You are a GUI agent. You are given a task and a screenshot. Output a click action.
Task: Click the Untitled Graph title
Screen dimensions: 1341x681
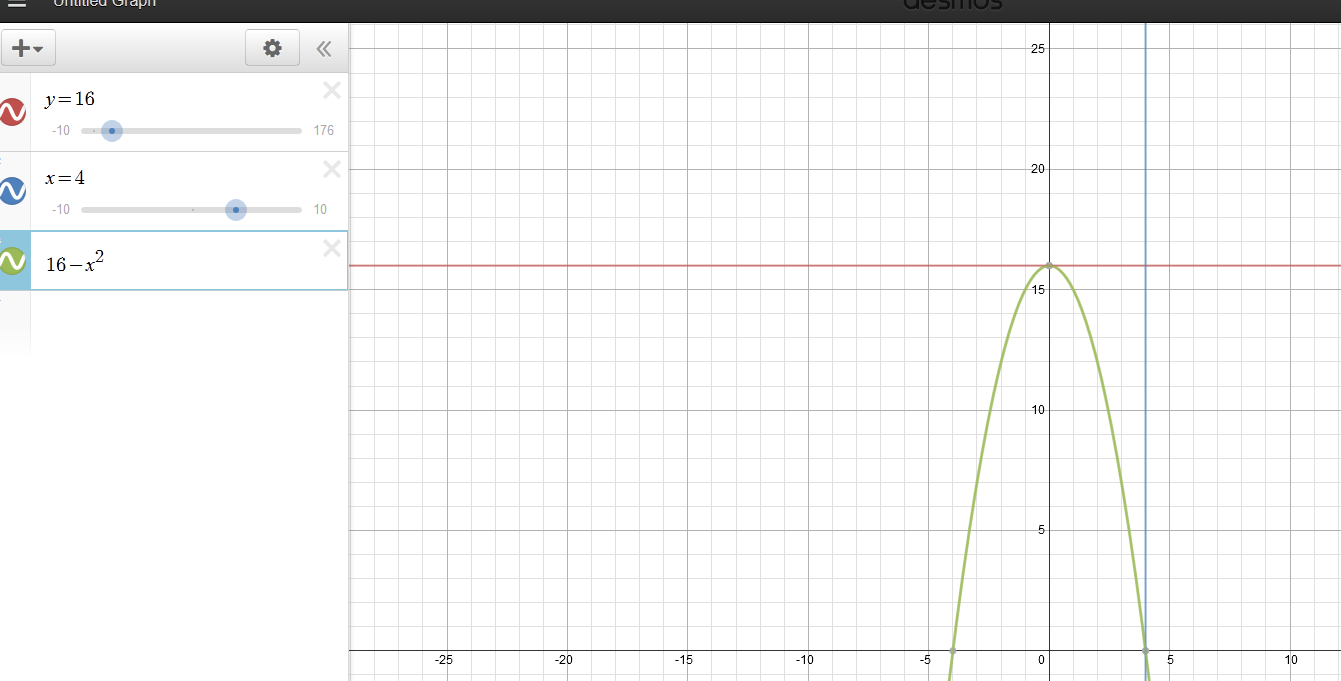click(x=105, y=4)
